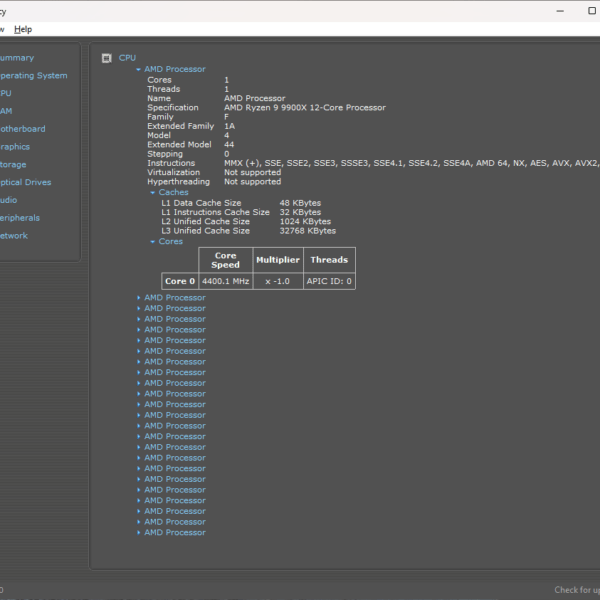Show the Graphics section
This screenshot has height=600, width=600.
(x=15, y=147)
